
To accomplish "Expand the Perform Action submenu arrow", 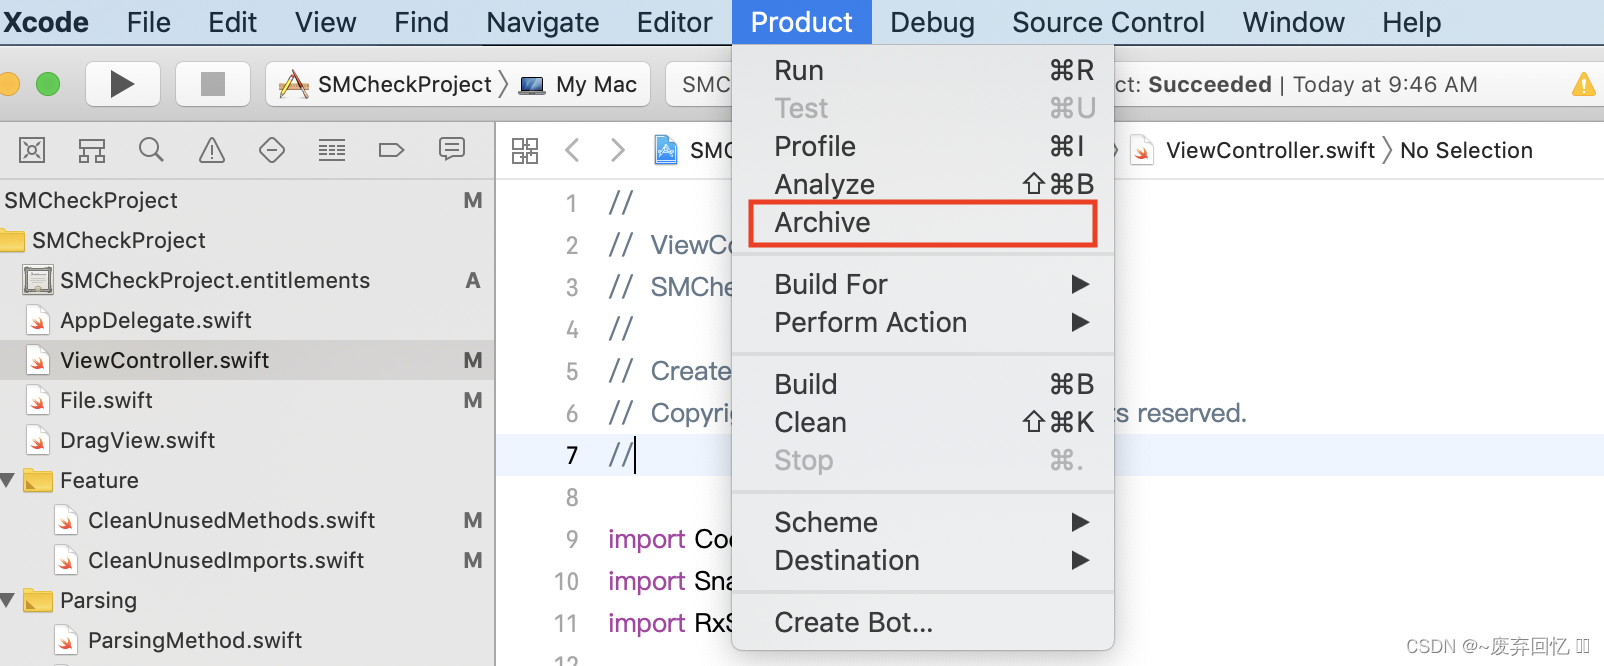I will [1080, 323].
